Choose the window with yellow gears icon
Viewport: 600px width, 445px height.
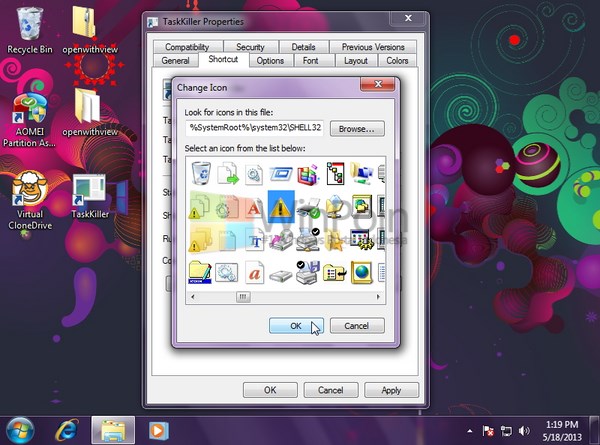[362, 240]
